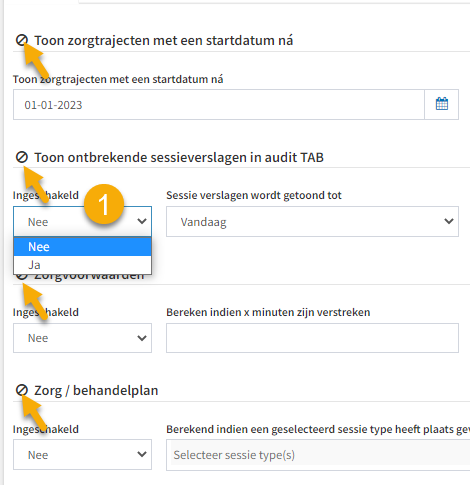470x485 pixels.
Task: Click the 'Zorg / behandelplan' section heading
Action: tap(96, 390)
